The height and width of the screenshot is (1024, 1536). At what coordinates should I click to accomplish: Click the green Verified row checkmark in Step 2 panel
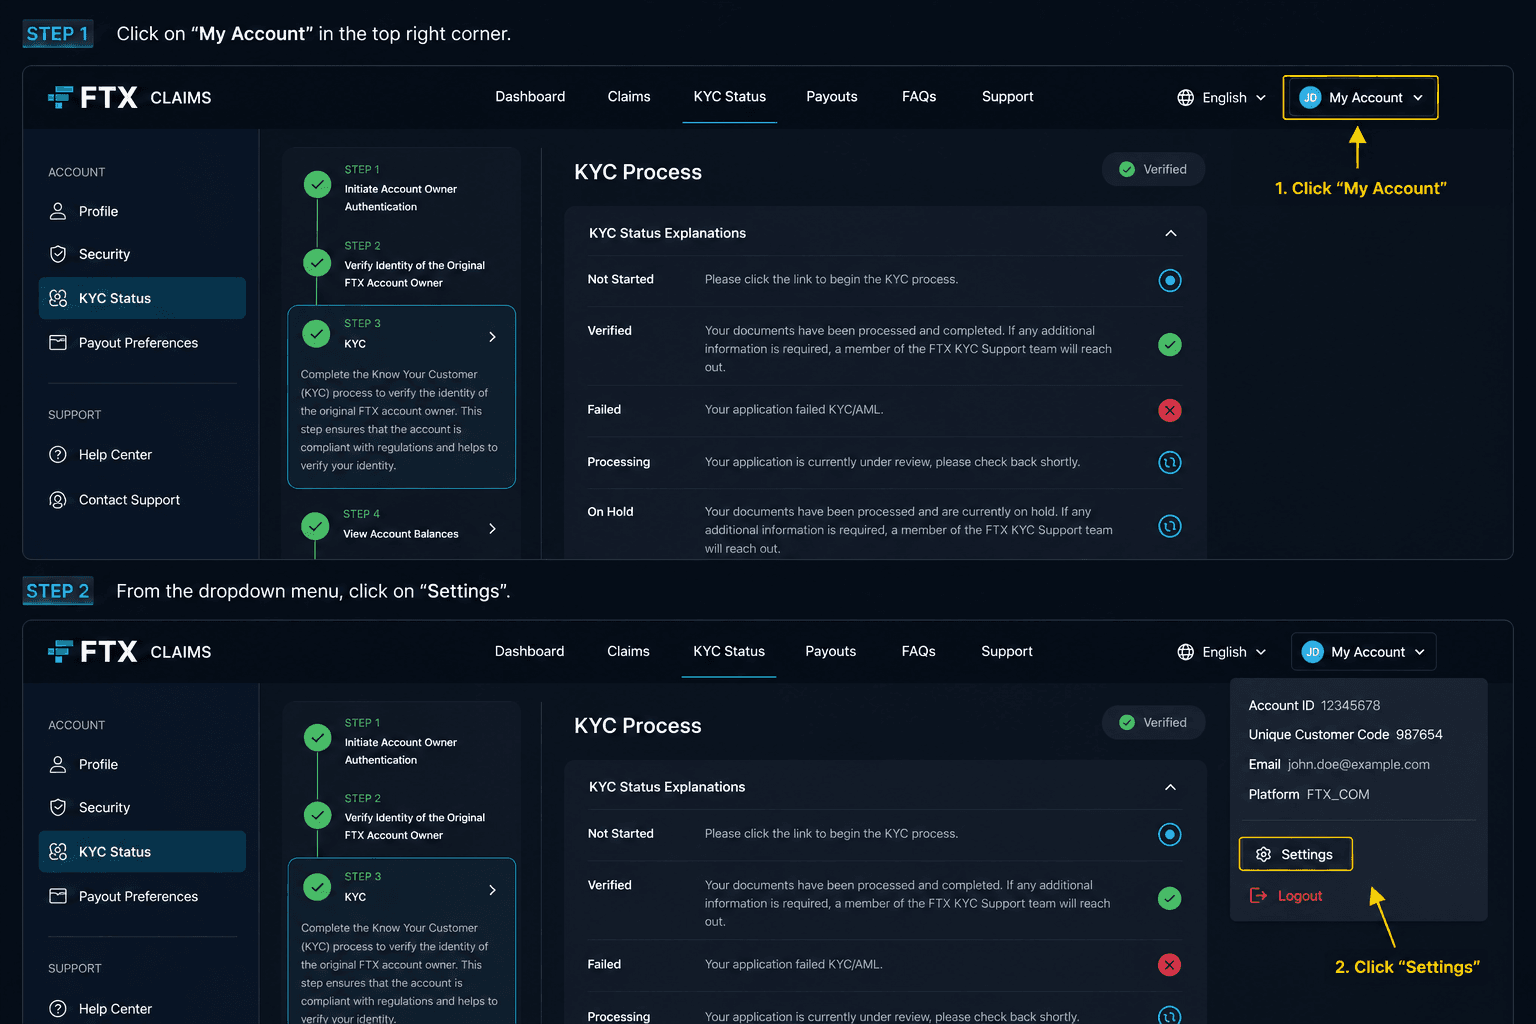pyautogui.click(x=1169, y=898)
